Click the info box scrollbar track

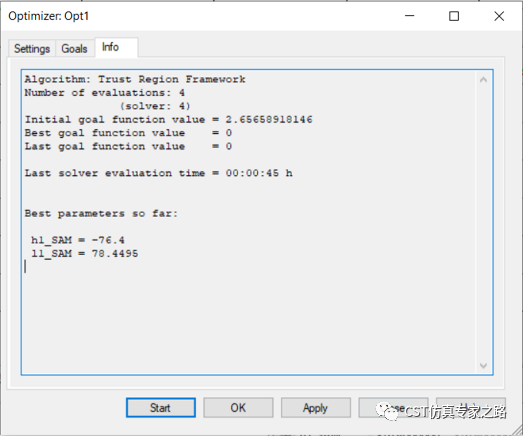click(x=483, y=223)
